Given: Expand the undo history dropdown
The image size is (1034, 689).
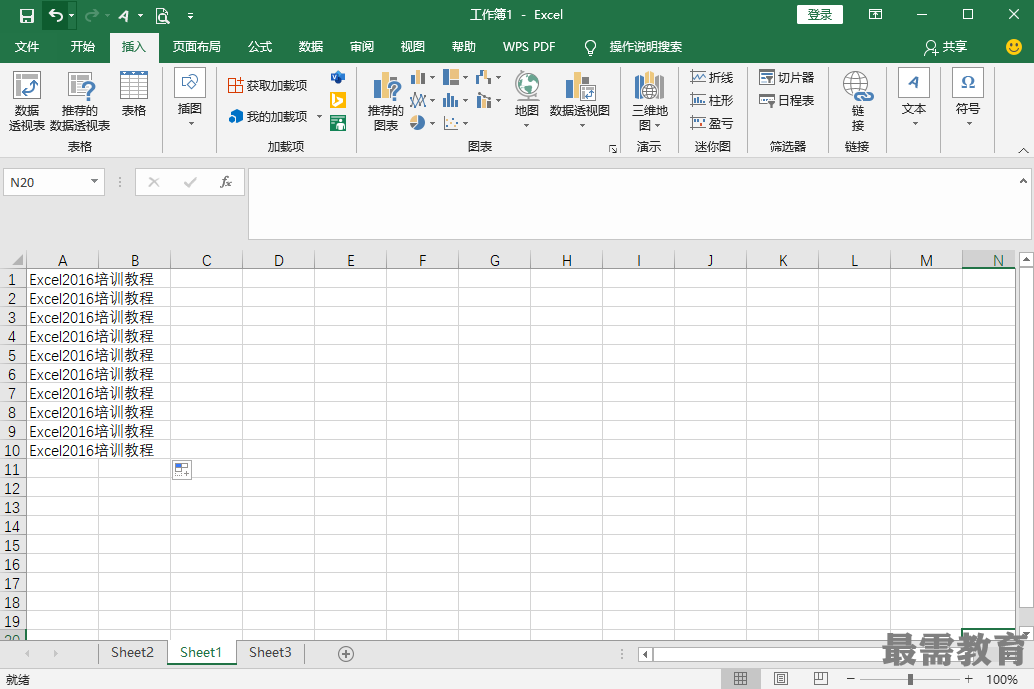Looking at the screenshot, I should [71, 15].
